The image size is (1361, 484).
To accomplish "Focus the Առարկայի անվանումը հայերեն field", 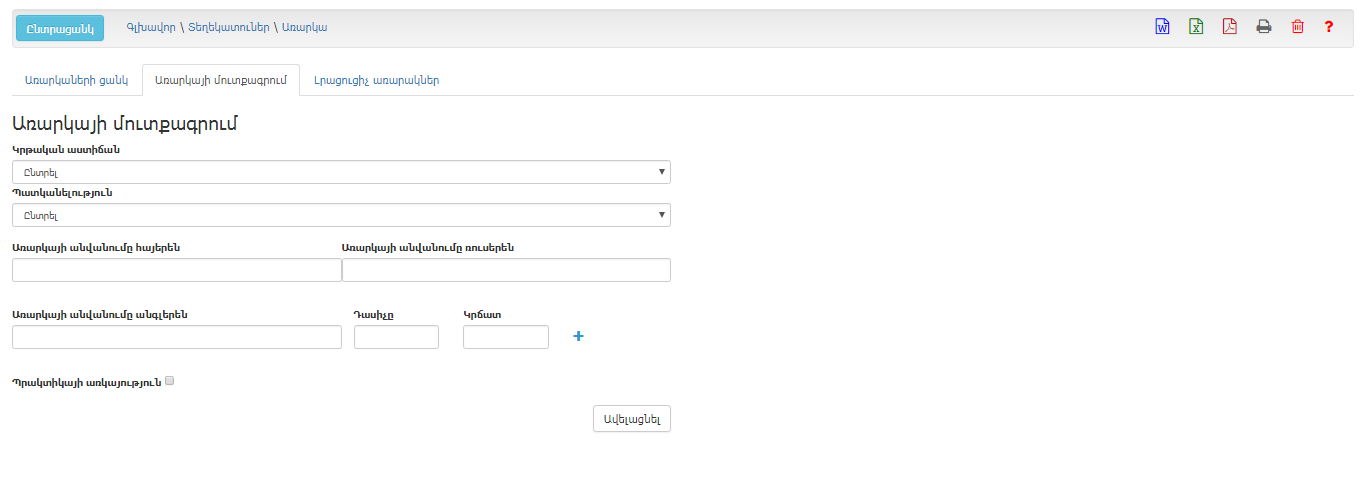I will pos(177,270).
